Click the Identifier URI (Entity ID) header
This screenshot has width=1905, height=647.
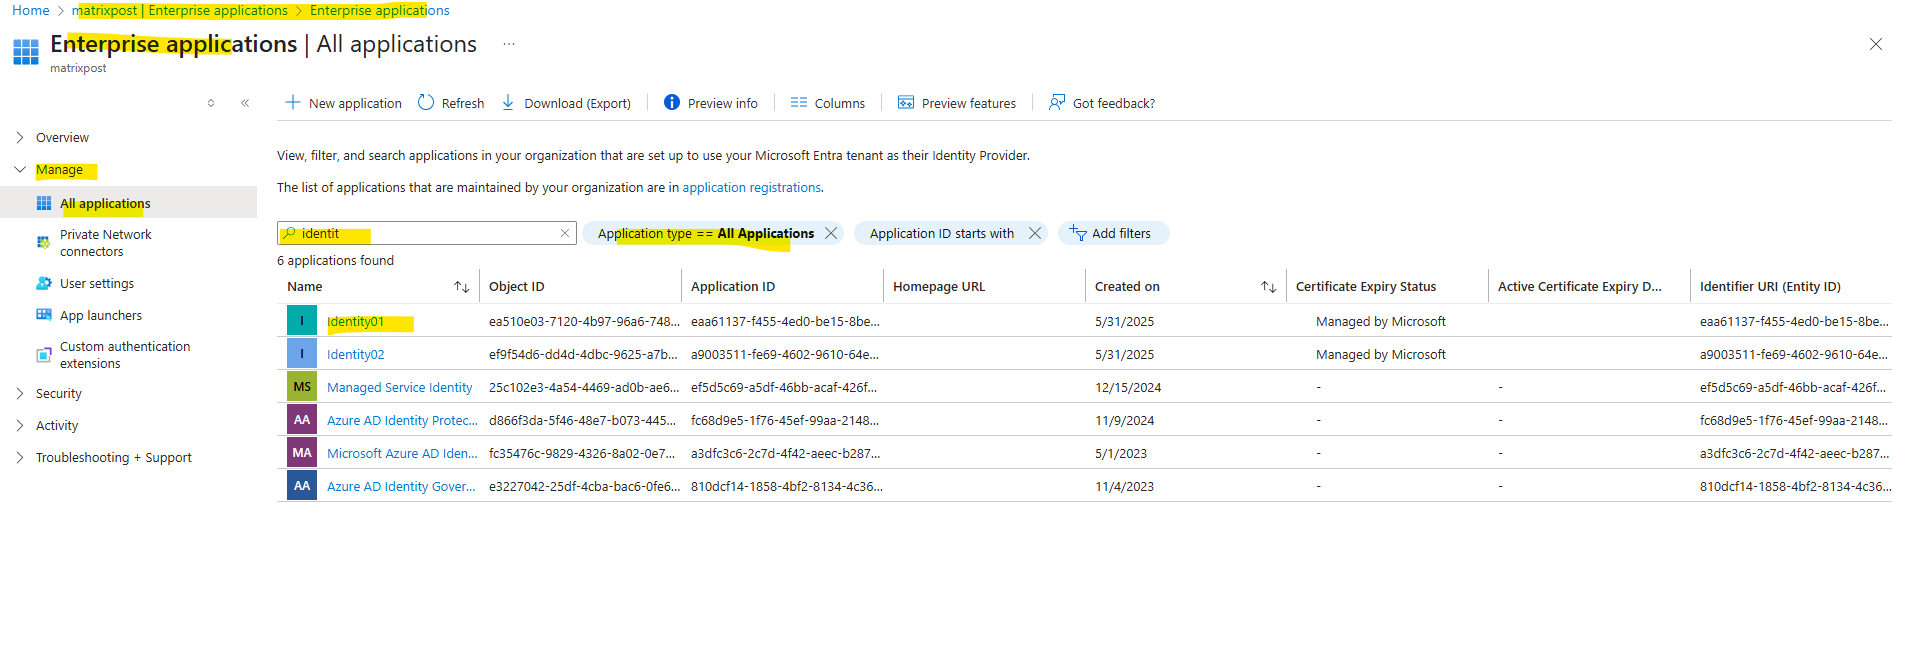click(1770, 286)
